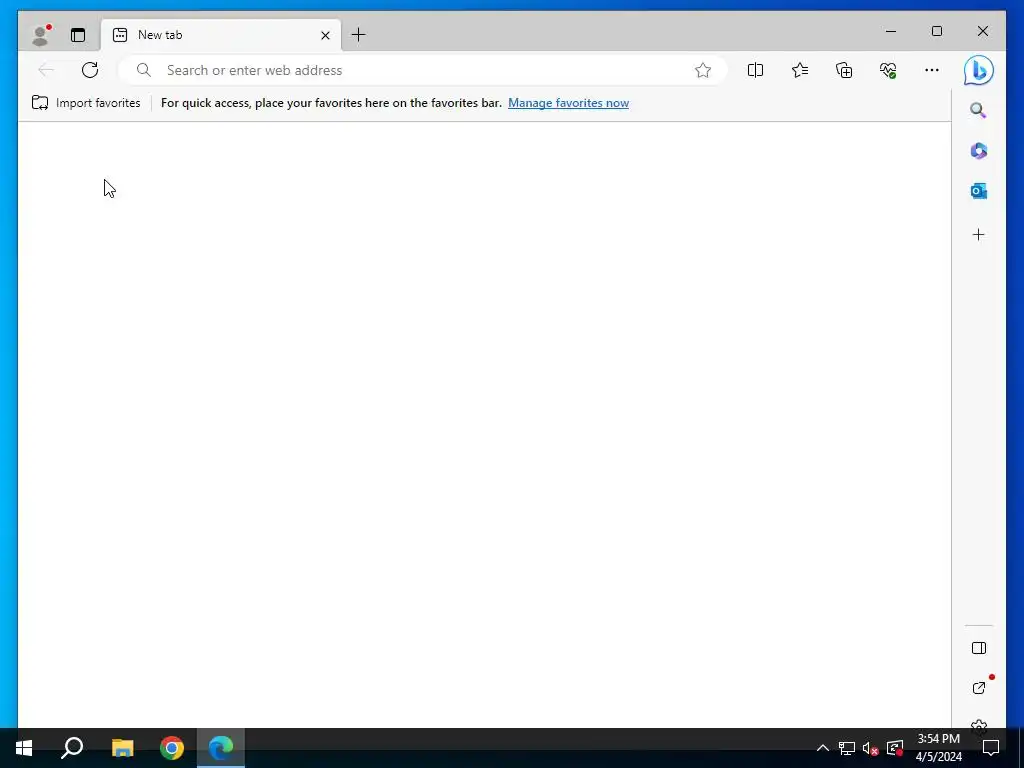Open a new tab with plus button
1024x768 pixels.
tap(359, 35)
